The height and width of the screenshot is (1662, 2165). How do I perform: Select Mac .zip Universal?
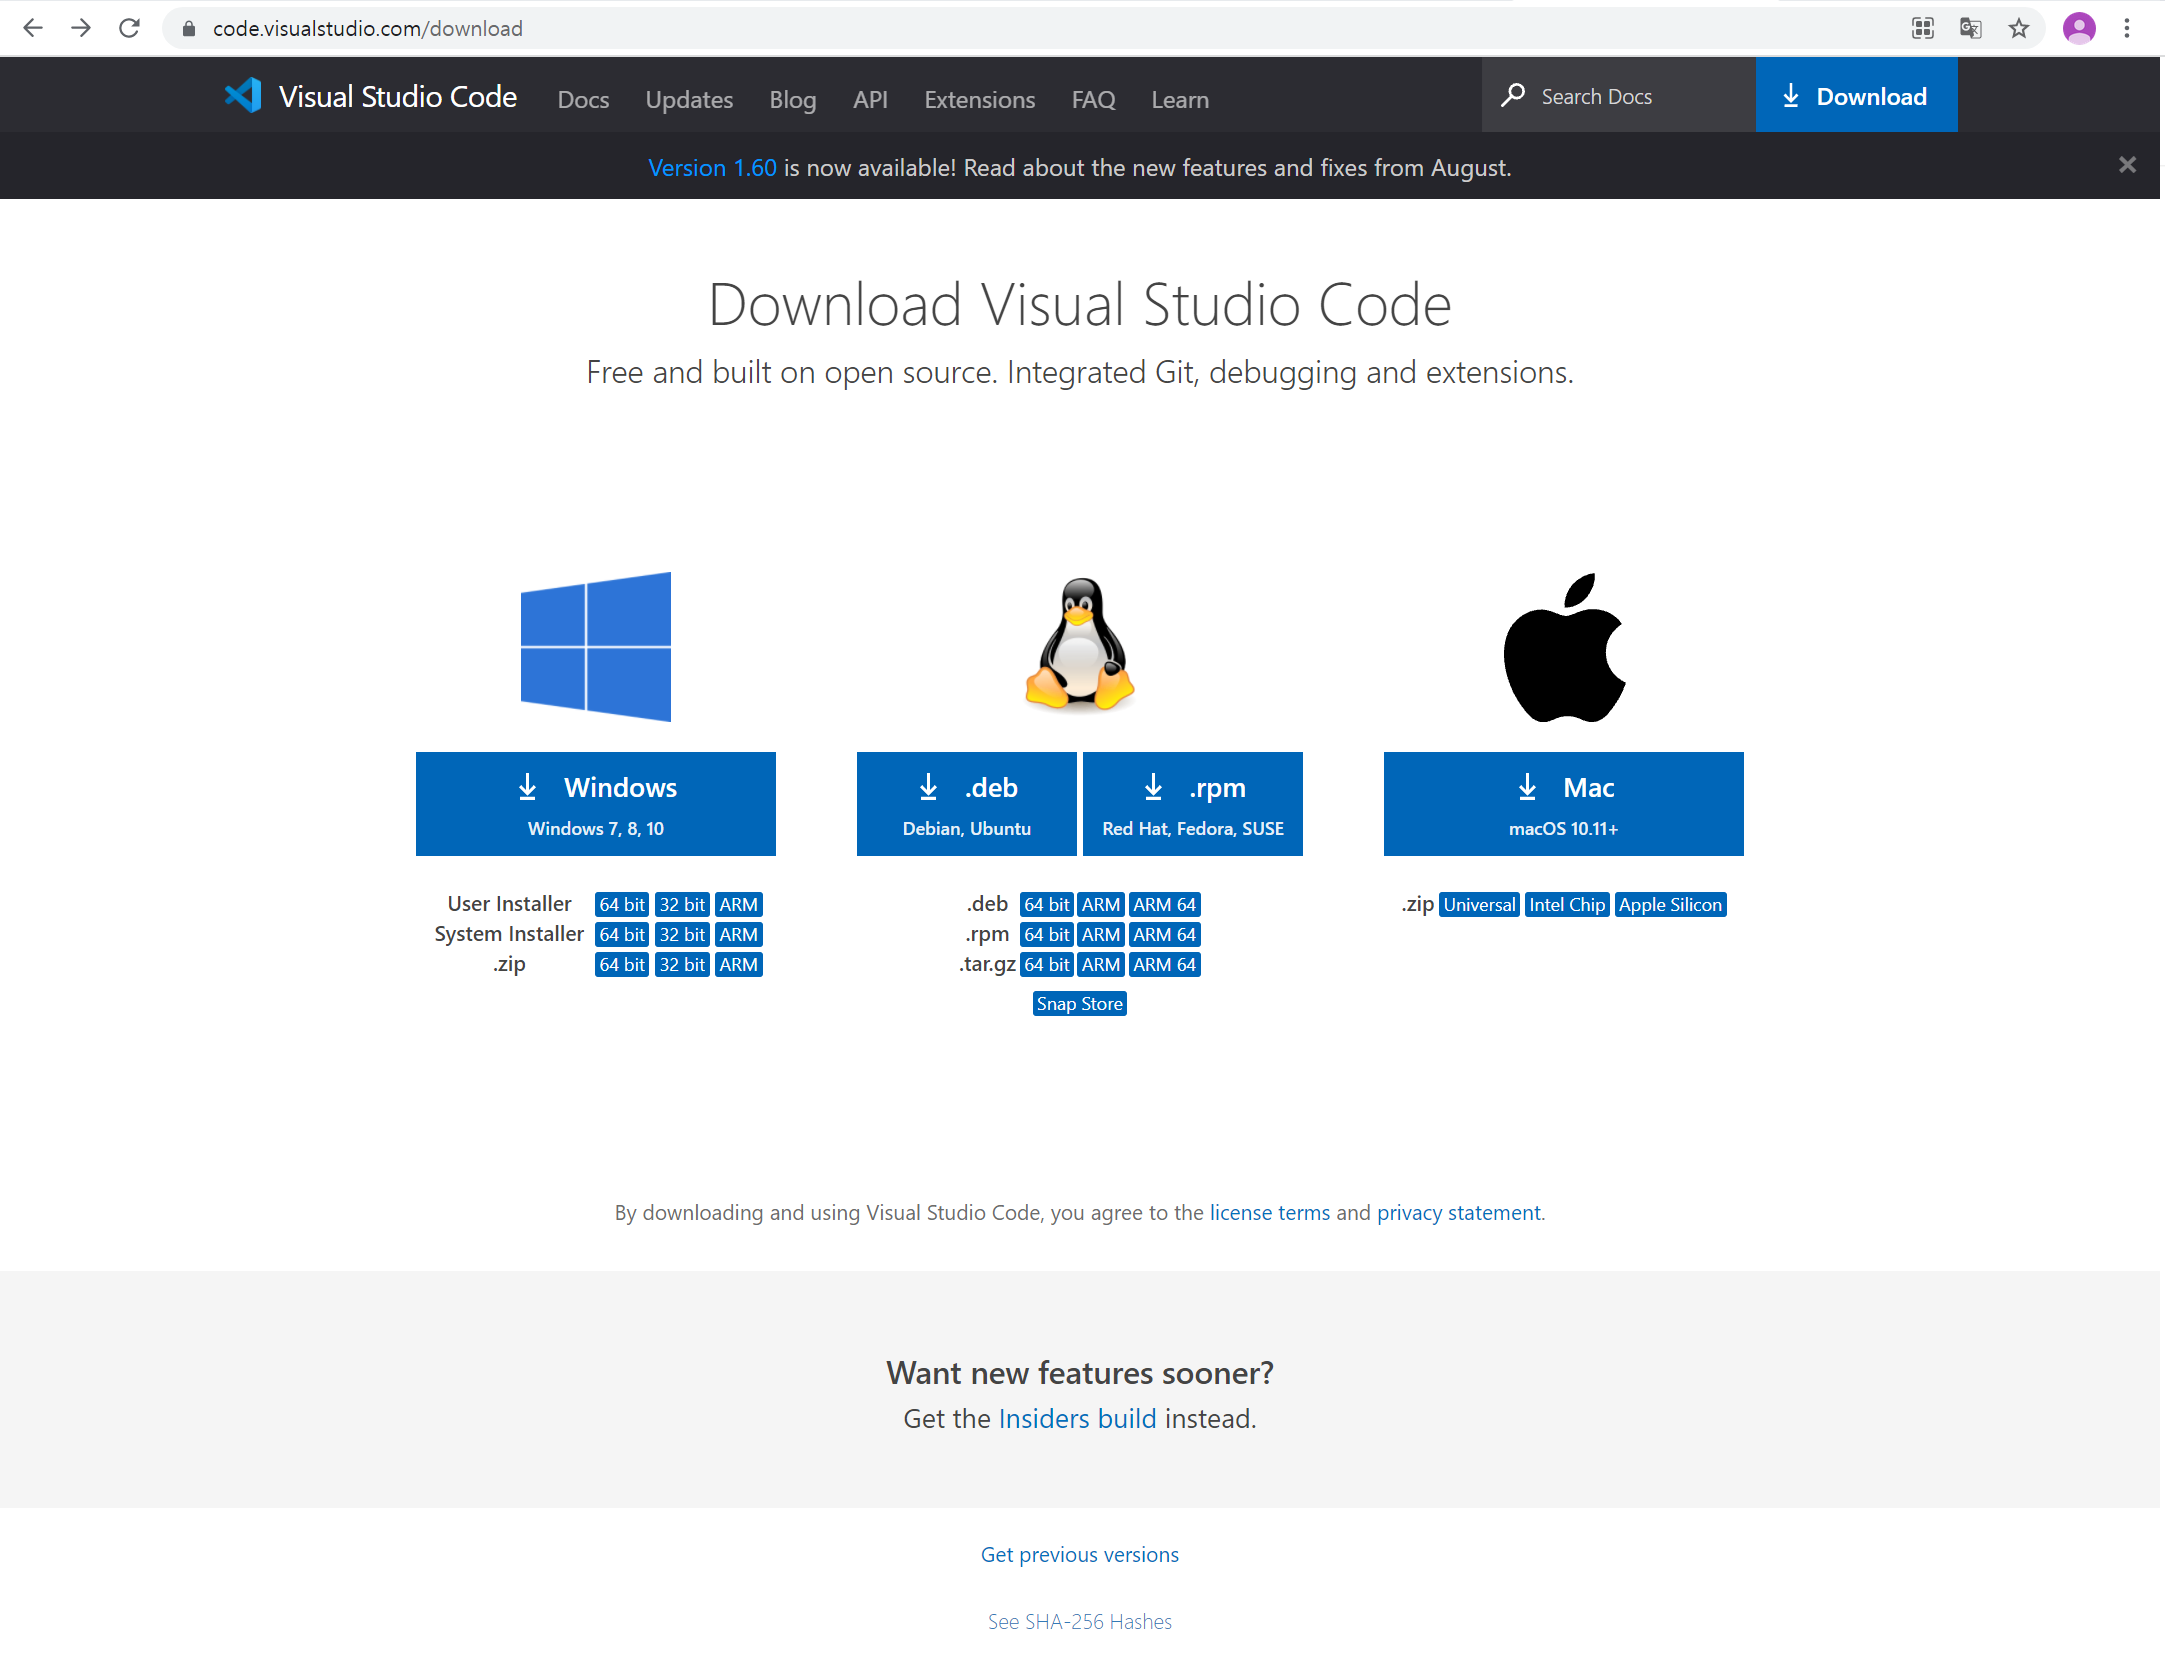1480,905
